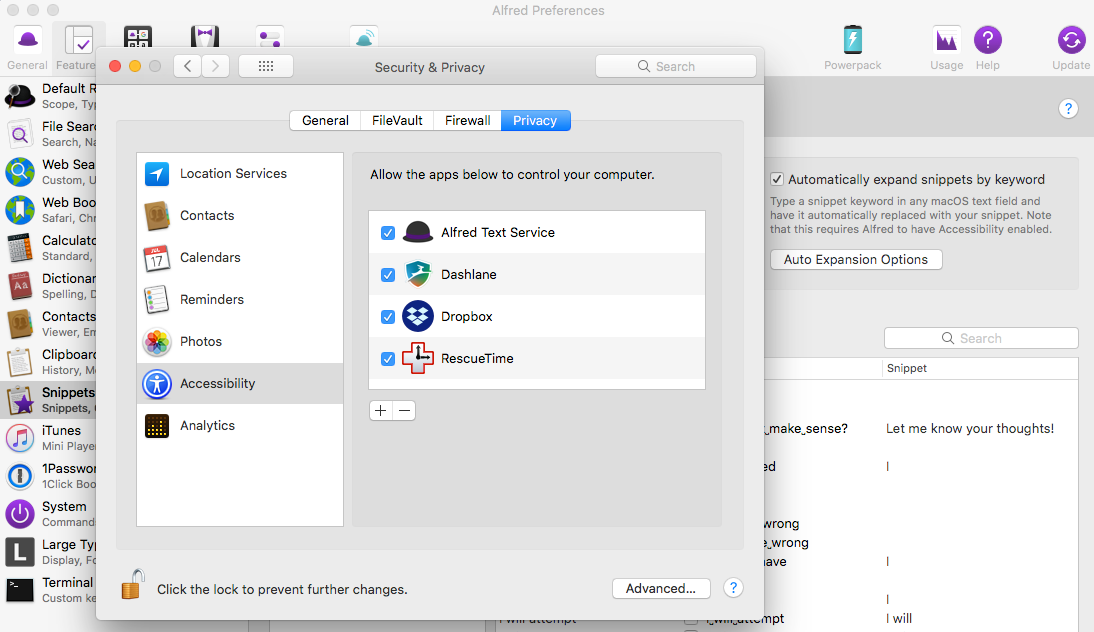1094x632 pixels.
Task: Open Alfred Usage tab
Action: (946, 48)
